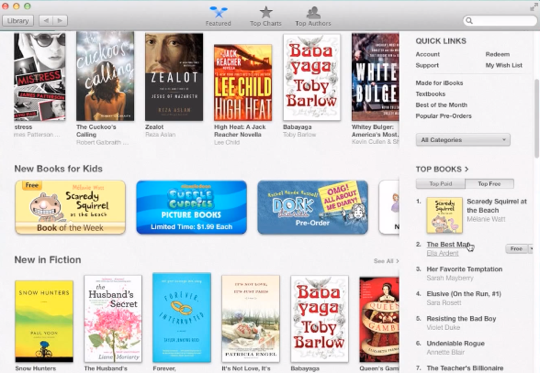This screenshot has width=540, height=373.
Task: Select 'Undeniable Rogue' chart entry
Action: pos(455,343)
